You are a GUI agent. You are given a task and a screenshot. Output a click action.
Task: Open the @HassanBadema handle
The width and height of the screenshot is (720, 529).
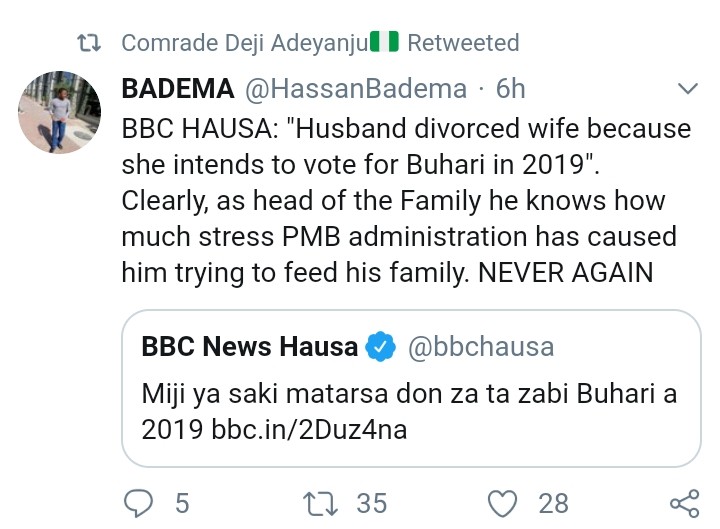(x=356, y=89)
